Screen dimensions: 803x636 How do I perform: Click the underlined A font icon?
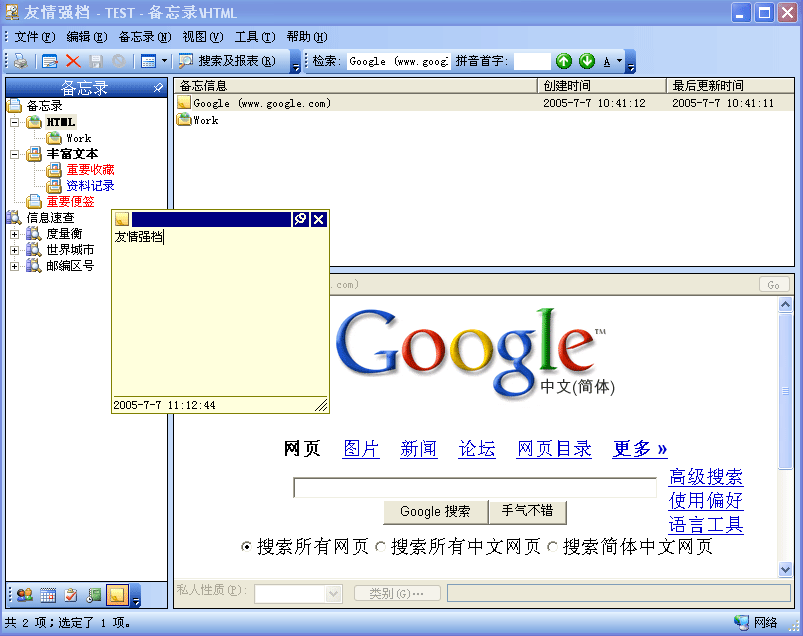pos(607,61)
